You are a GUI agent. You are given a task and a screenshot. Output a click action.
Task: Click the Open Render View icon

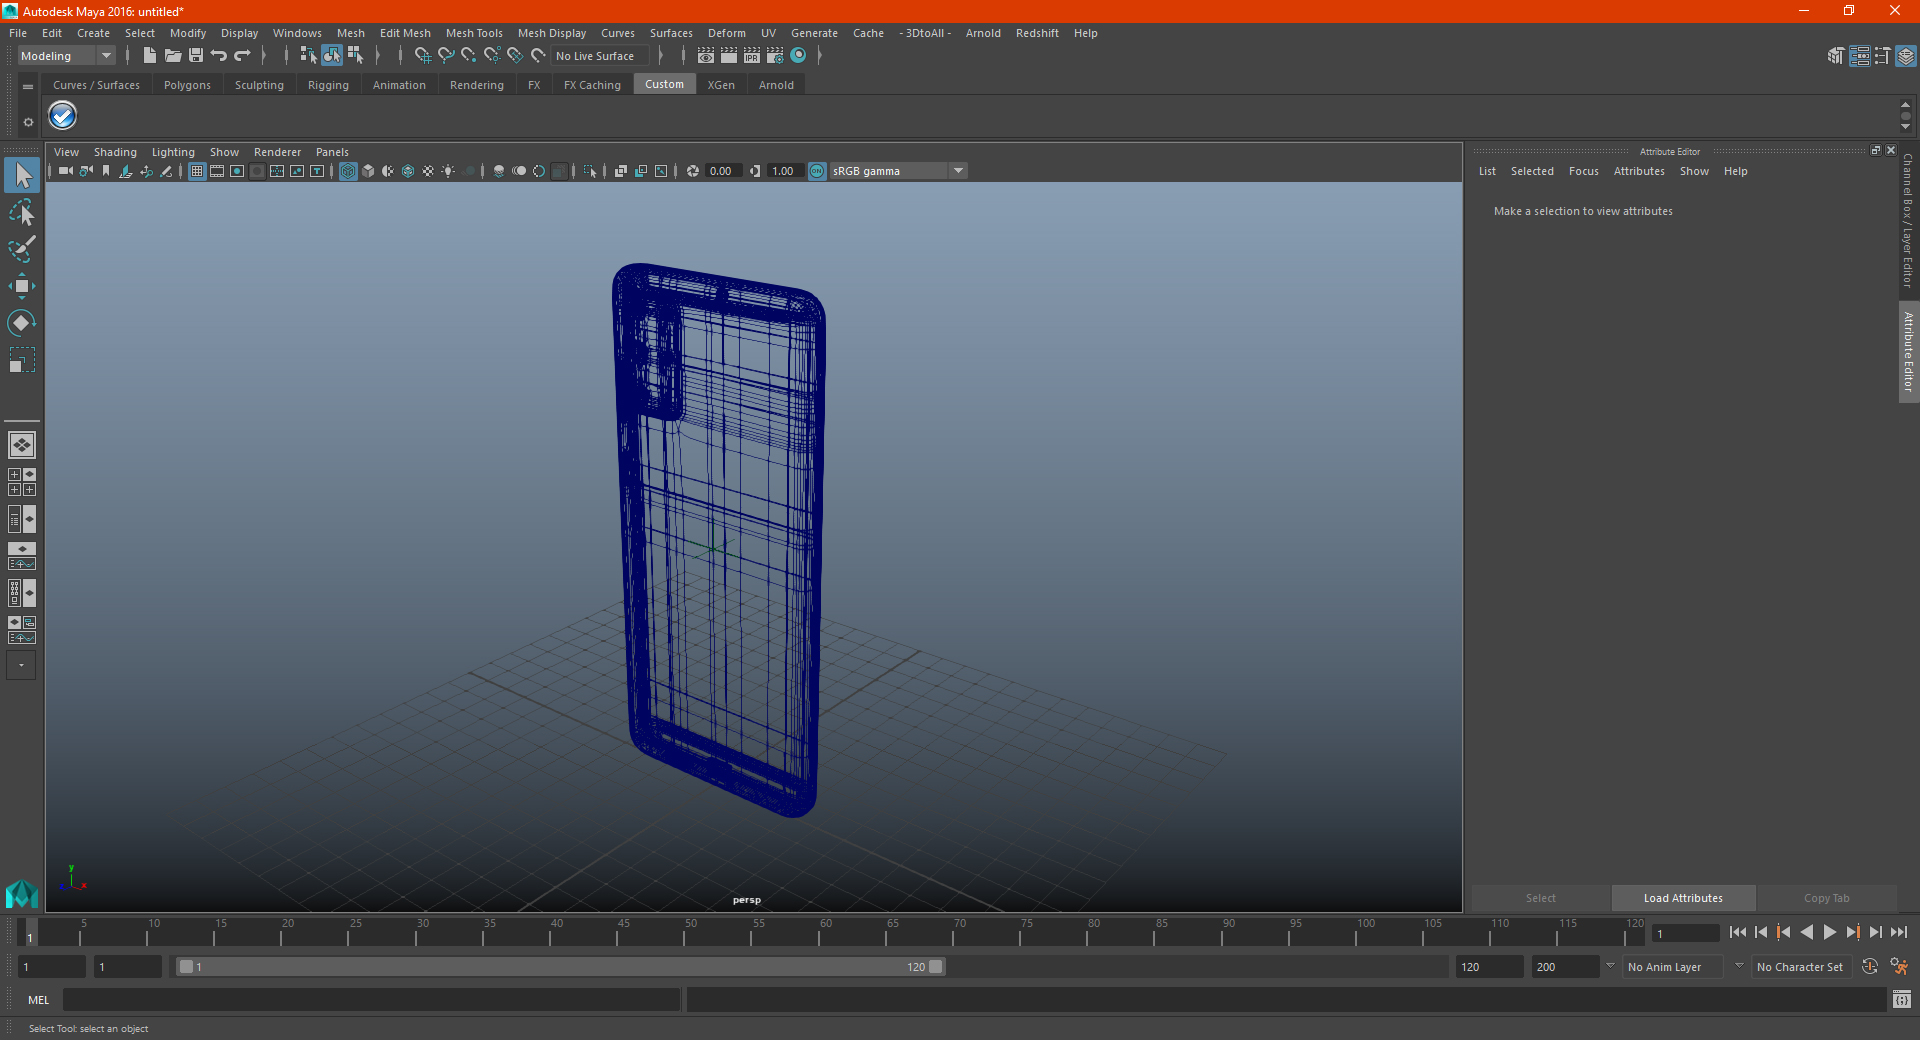pyautogui.click(x=706, y=56)
